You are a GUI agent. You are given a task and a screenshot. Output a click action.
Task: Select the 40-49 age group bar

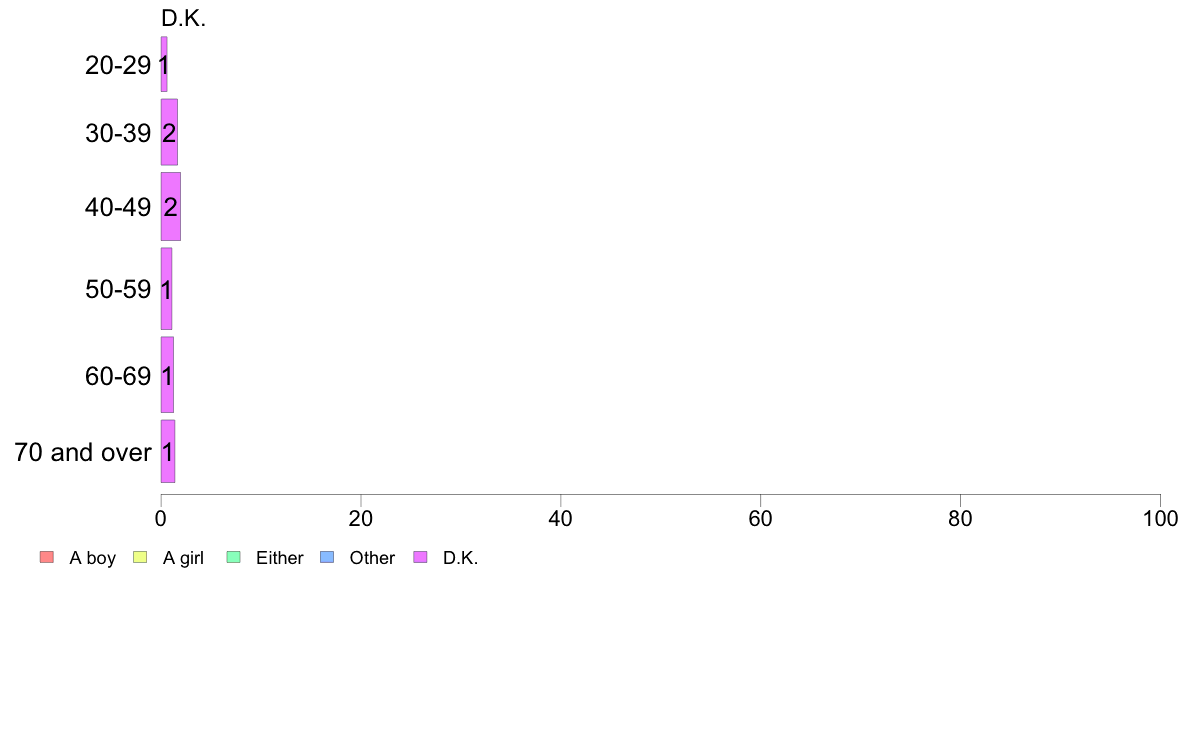tap(170, 206)
